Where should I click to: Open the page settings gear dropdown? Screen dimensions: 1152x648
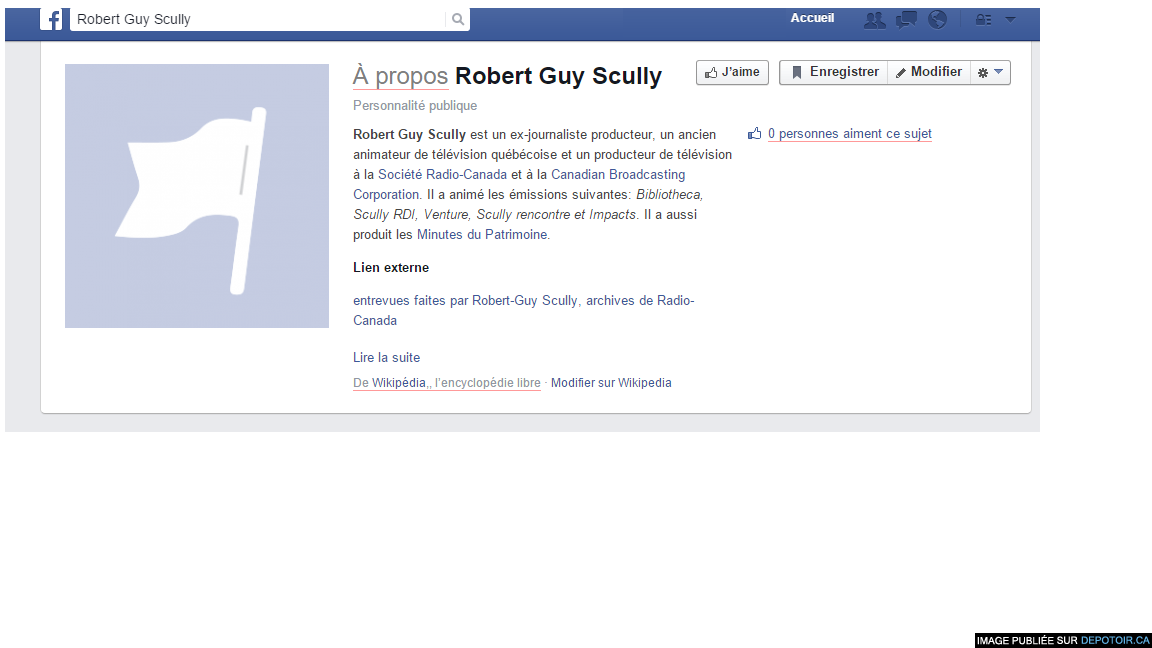tap(990, 73)
